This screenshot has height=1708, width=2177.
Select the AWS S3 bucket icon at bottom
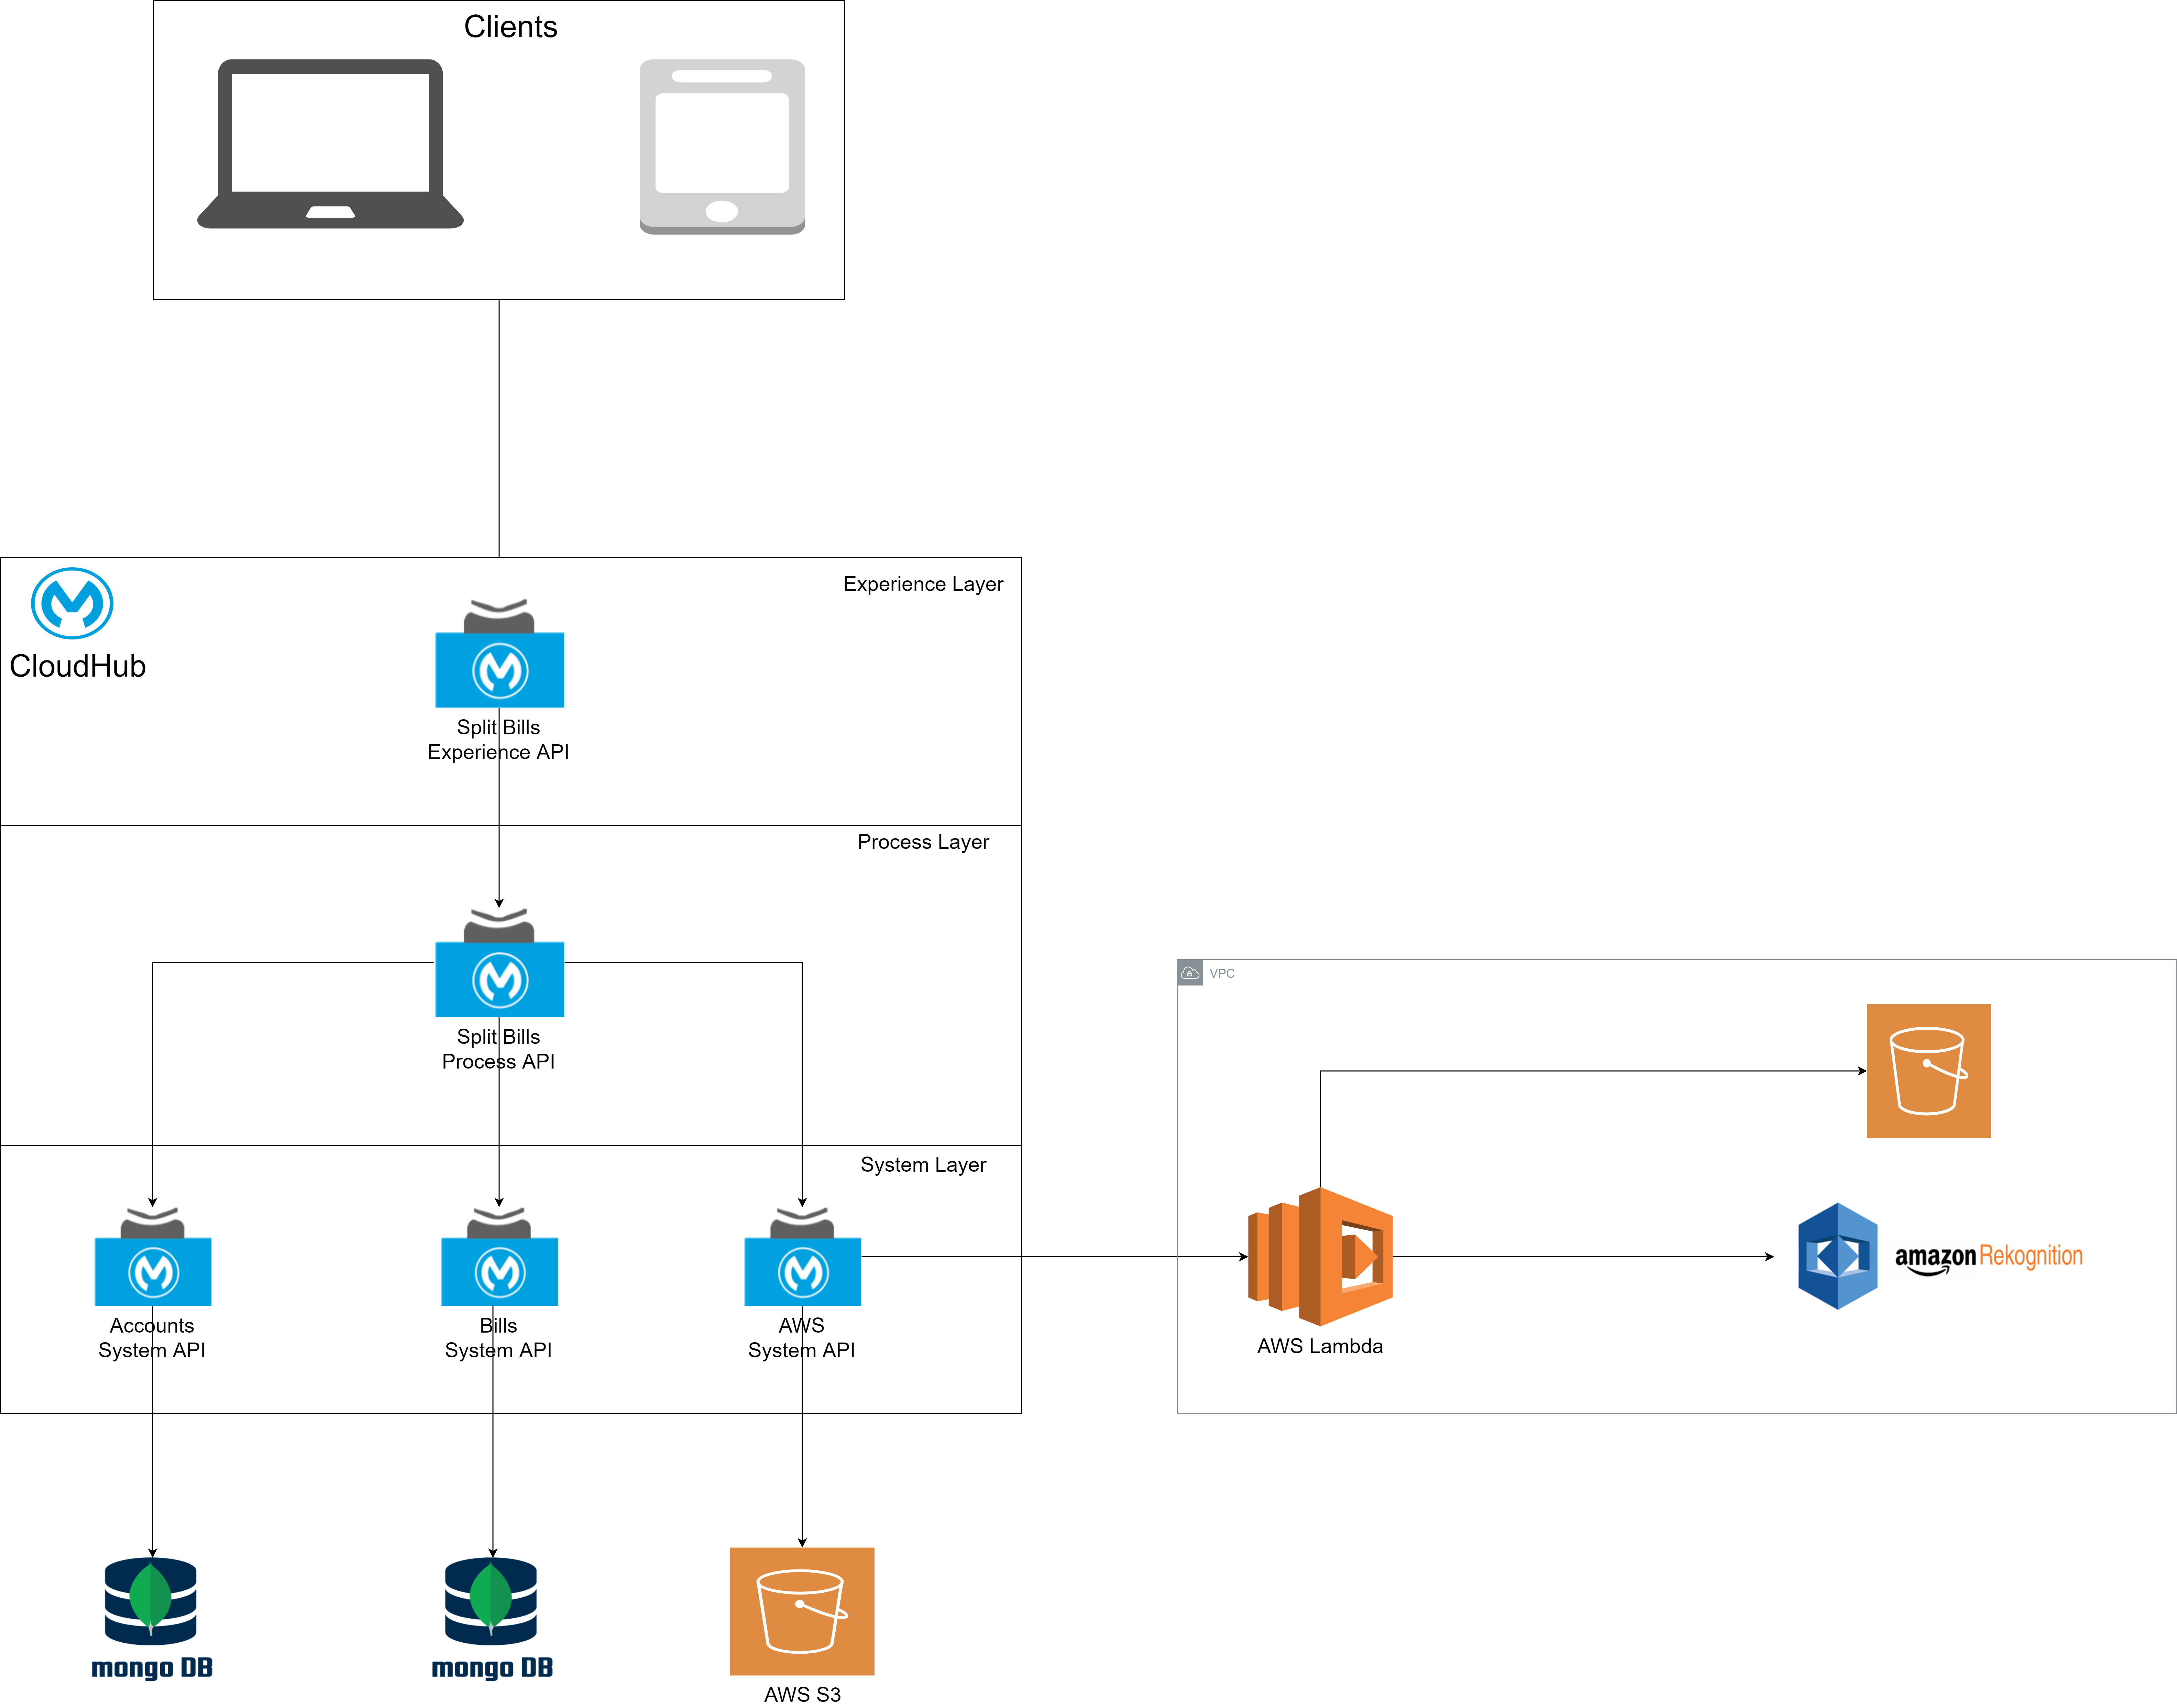[802, 1611]
